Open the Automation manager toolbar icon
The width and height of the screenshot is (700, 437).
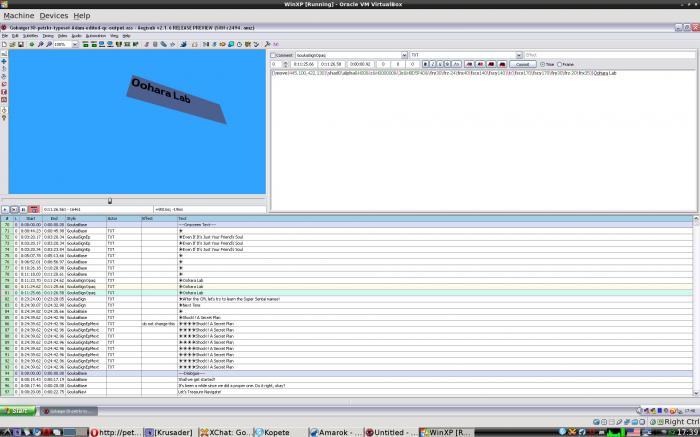click(x=183, y=44)
